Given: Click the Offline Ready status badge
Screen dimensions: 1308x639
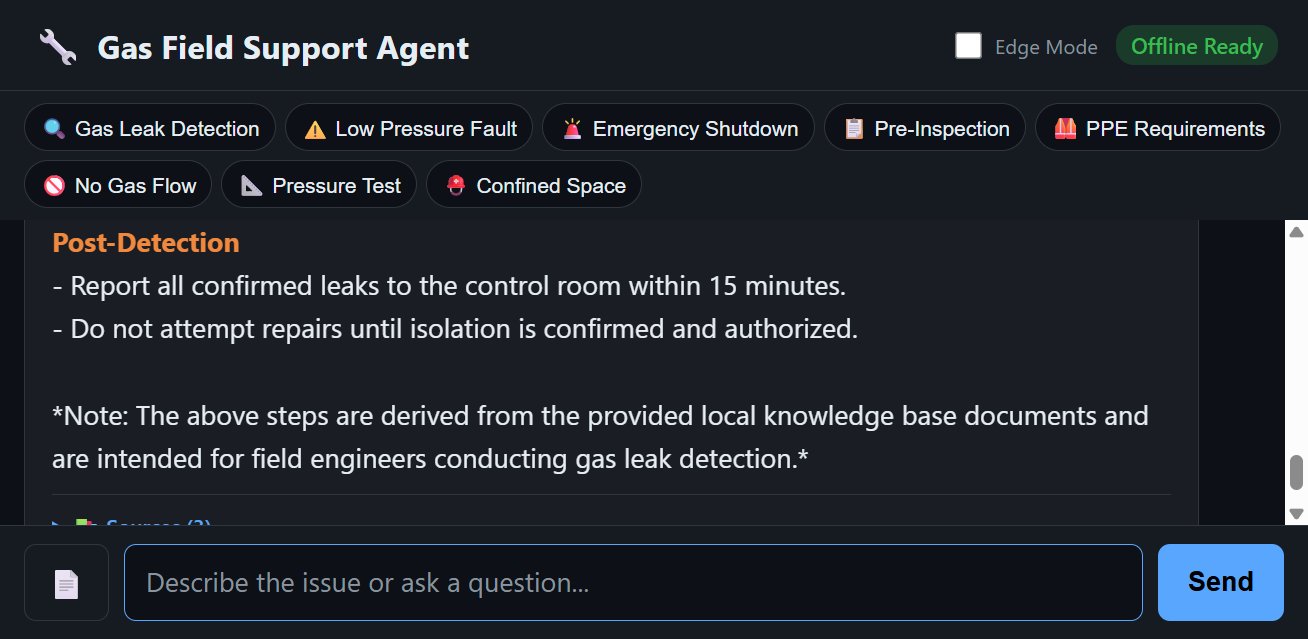Looking at the screenshot, I should click(1196, 45).
